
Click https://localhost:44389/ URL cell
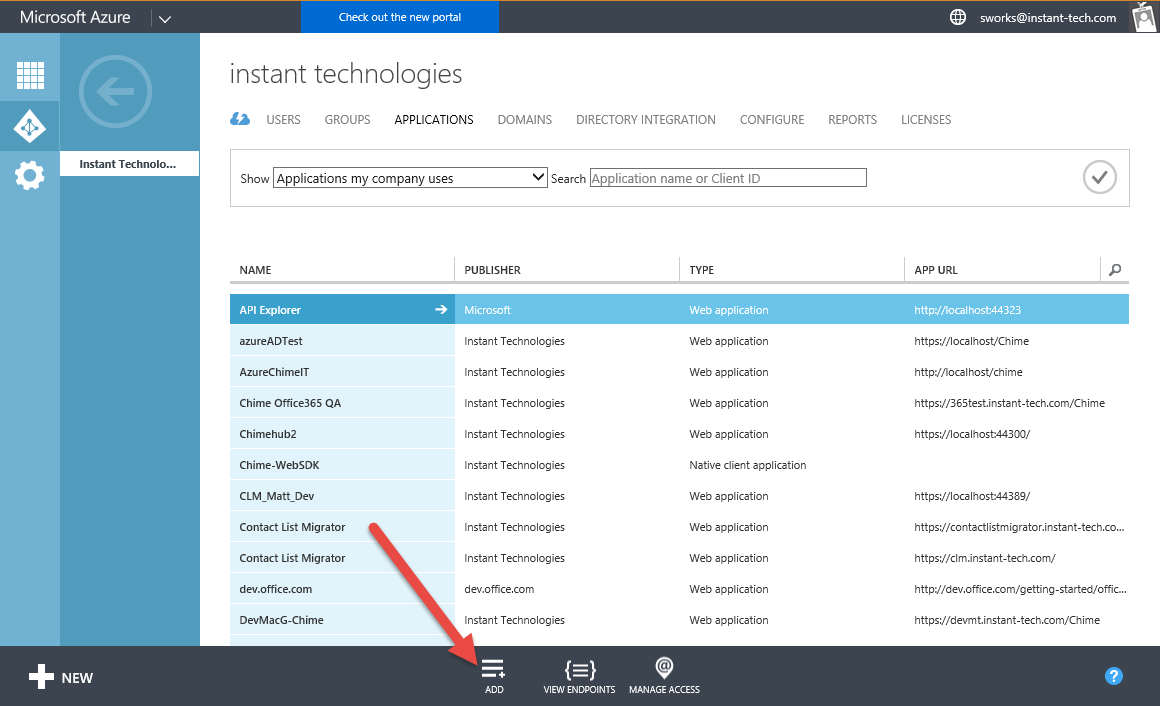[x=972, y=497]
